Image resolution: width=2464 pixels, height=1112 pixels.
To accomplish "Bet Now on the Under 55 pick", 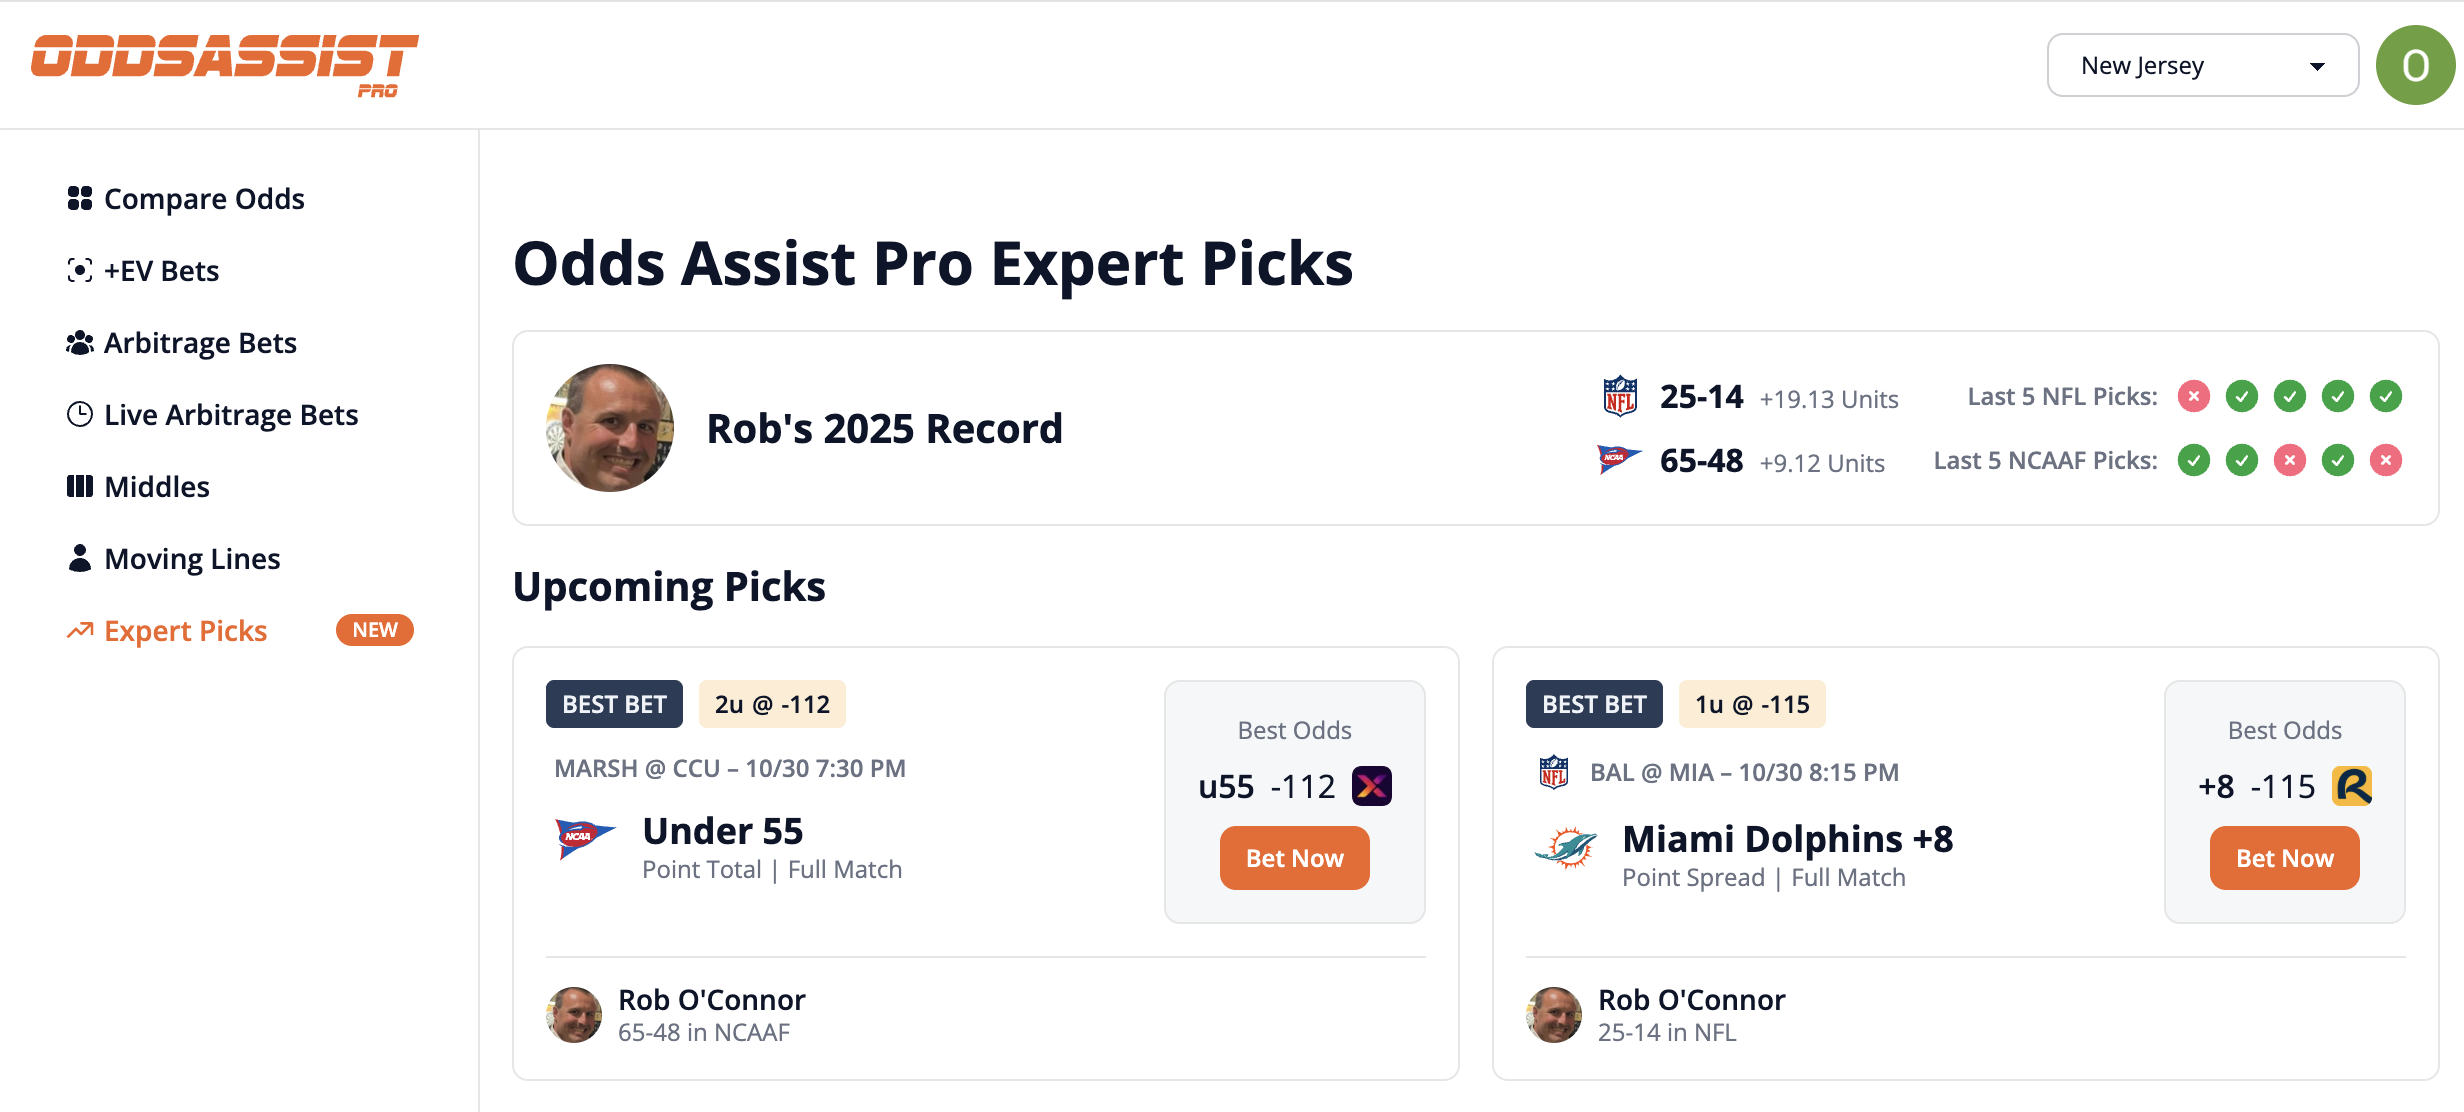I will [x=1294, y=857].
